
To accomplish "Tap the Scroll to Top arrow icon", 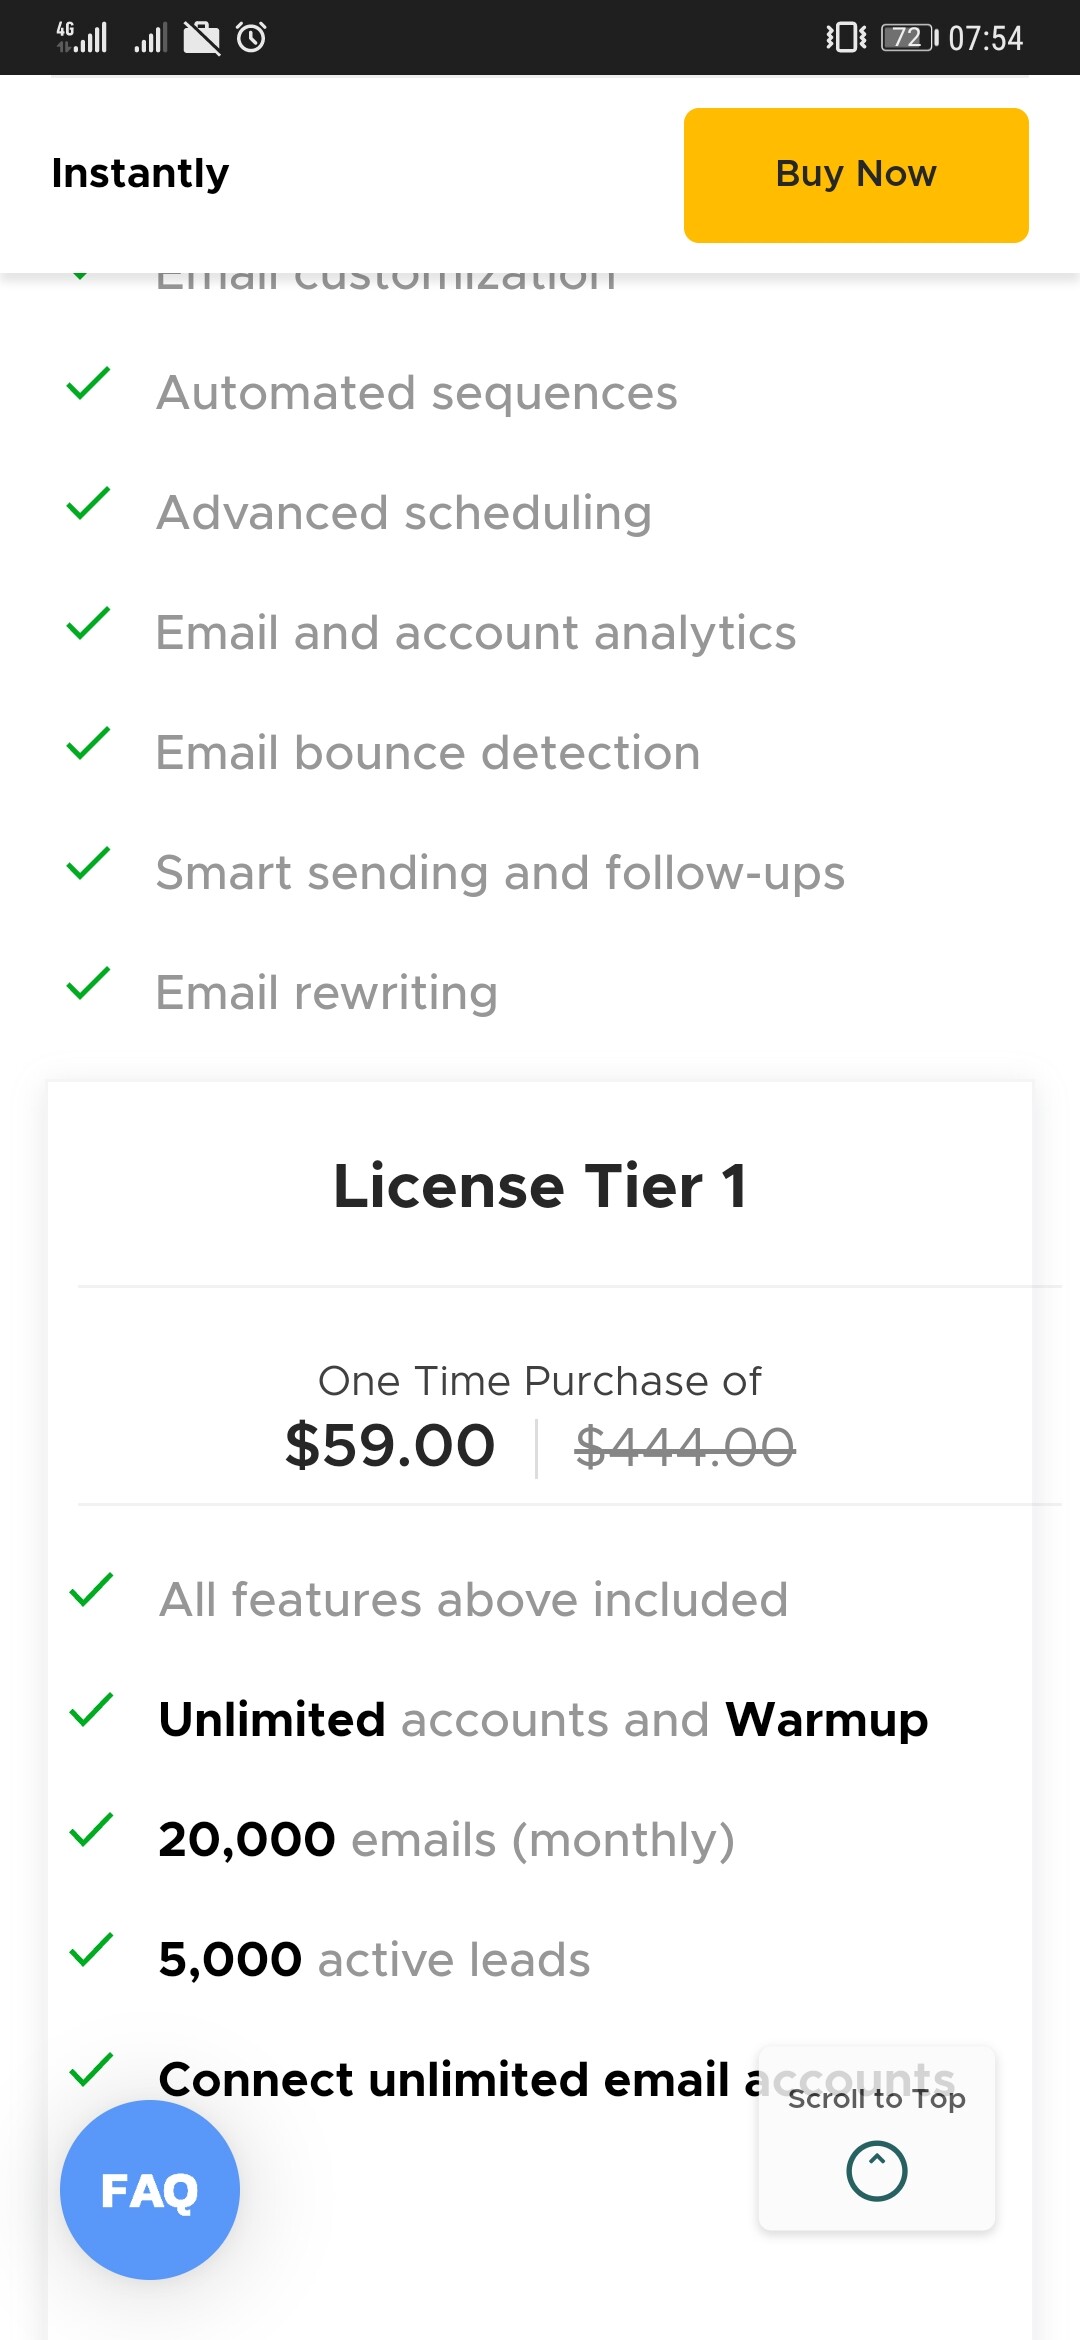I will (x=877, y=2171).
